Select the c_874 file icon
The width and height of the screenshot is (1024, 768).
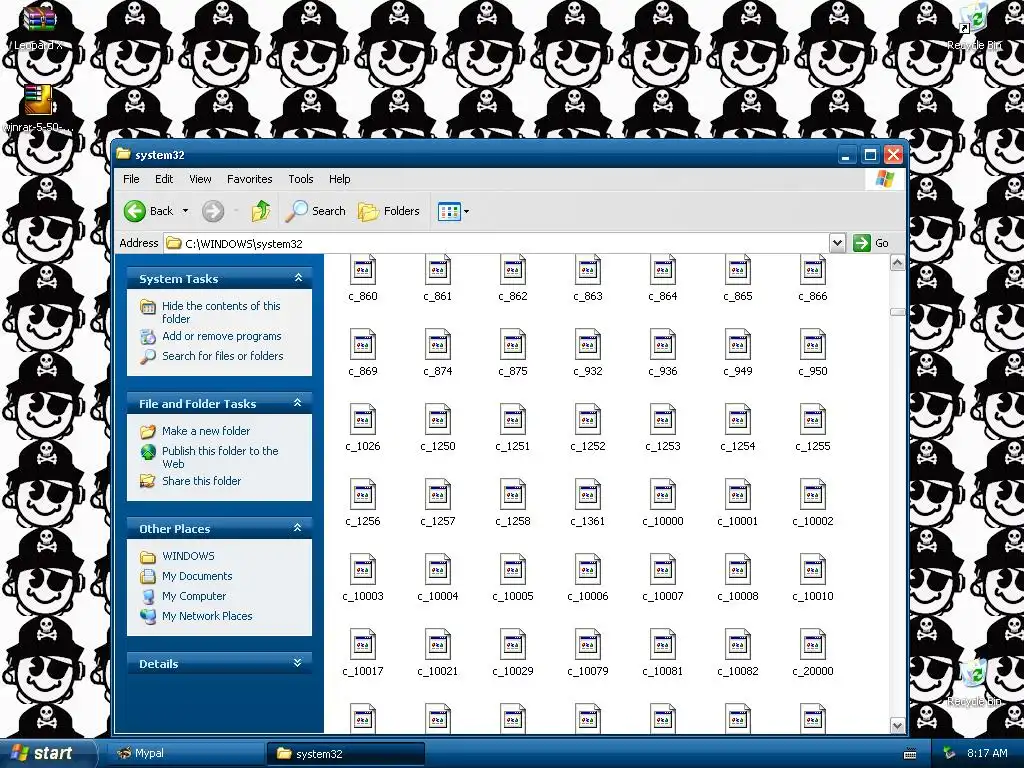pos(438,344)
